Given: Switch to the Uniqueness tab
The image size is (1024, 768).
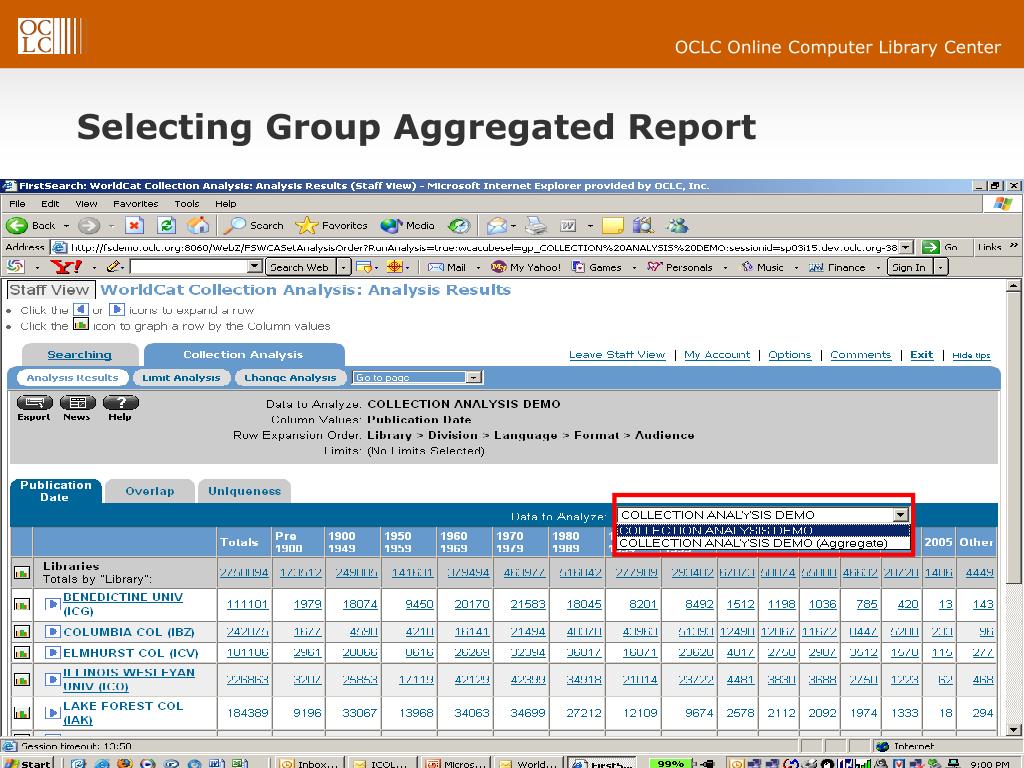Looking at the screenshot, I should pos(244,491).
